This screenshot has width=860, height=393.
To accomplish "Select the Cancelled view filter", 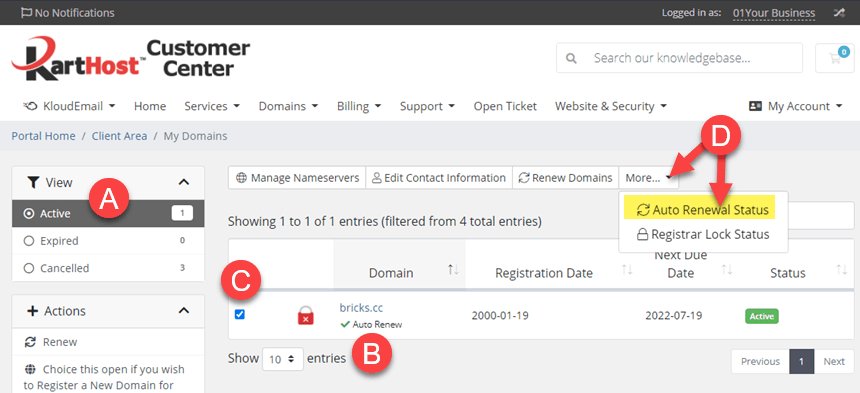I will (108, 268).
